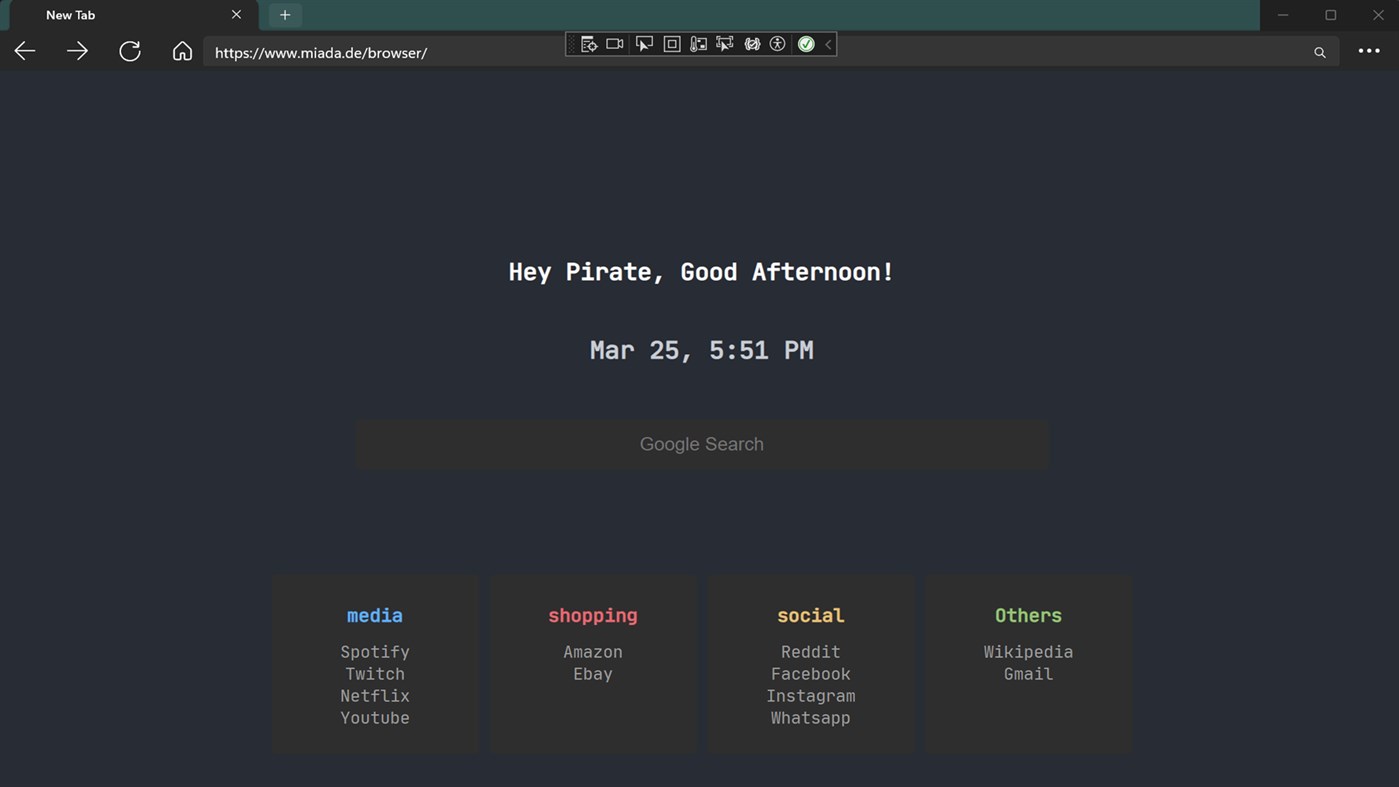Click the address bar search magnifier icon

[1320, 52]
